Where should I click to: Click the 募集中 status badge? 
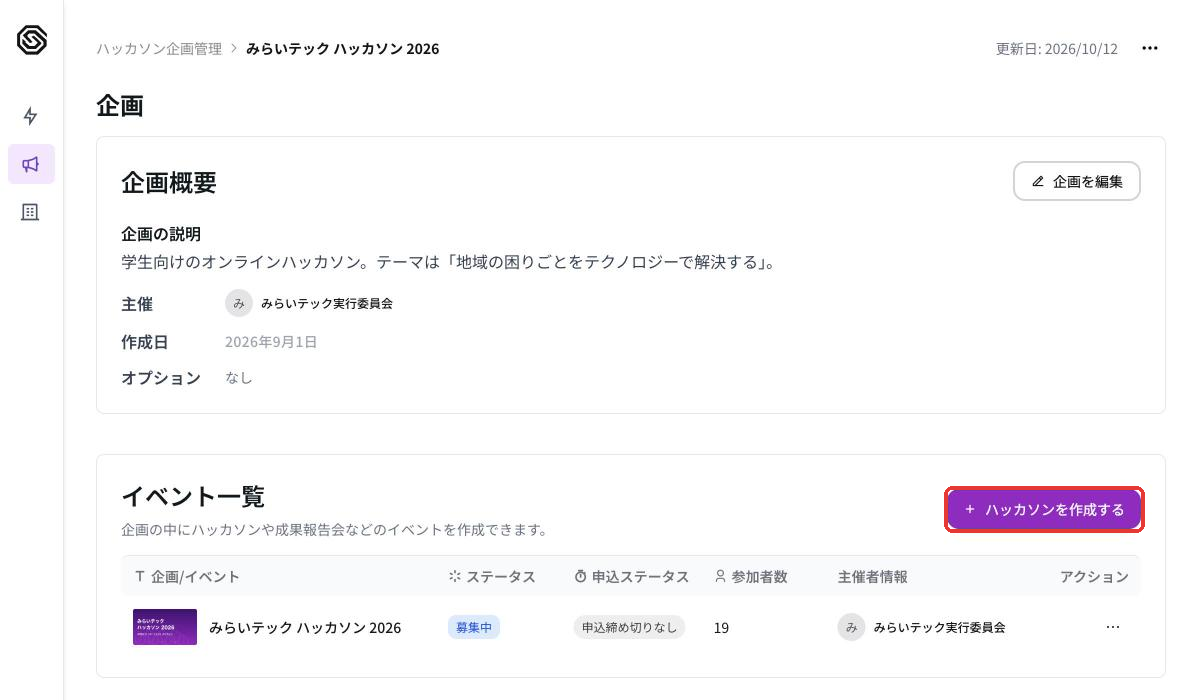coord(474,627)
